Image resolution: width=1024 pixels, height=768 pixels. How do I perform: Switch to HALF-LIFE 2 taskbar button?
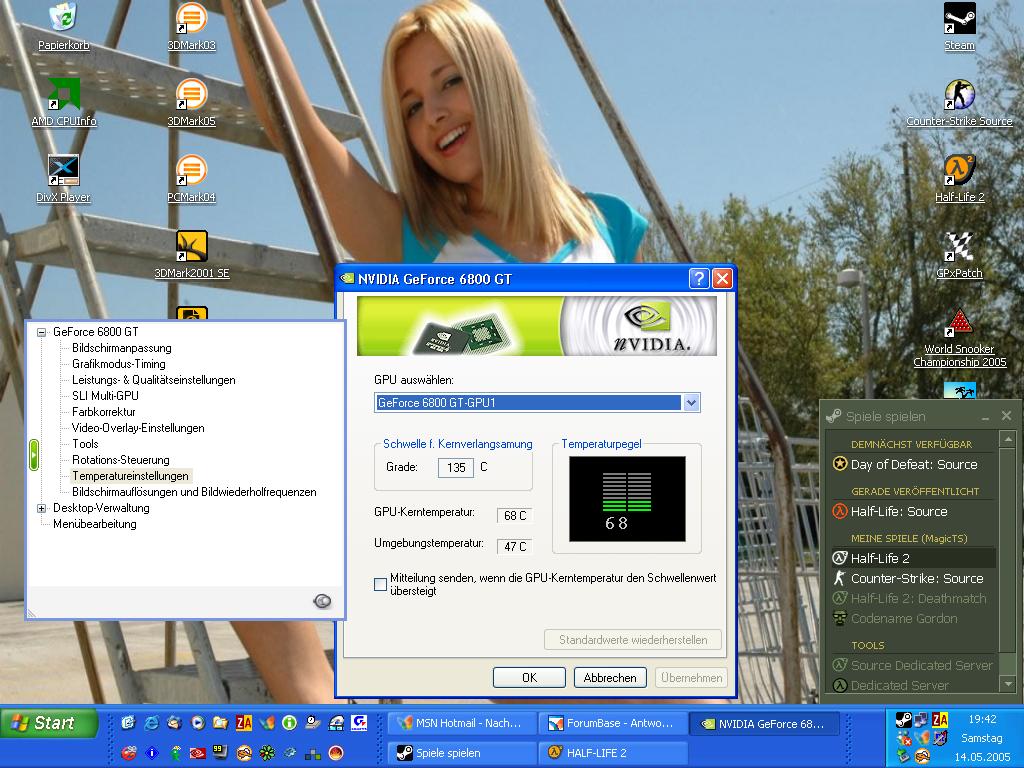tap(613, 753)
